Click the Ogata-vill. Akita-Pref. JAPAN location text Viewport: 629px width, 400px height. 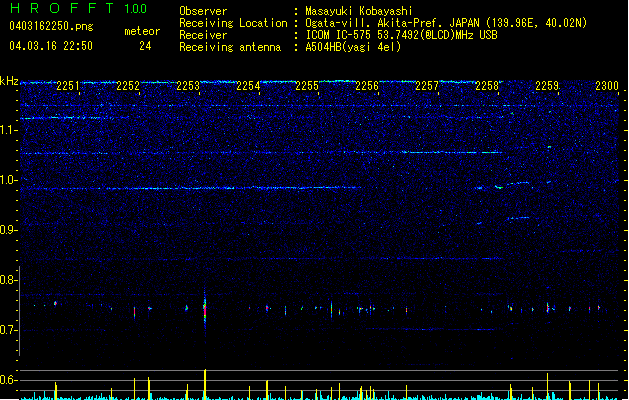(446, 23)
